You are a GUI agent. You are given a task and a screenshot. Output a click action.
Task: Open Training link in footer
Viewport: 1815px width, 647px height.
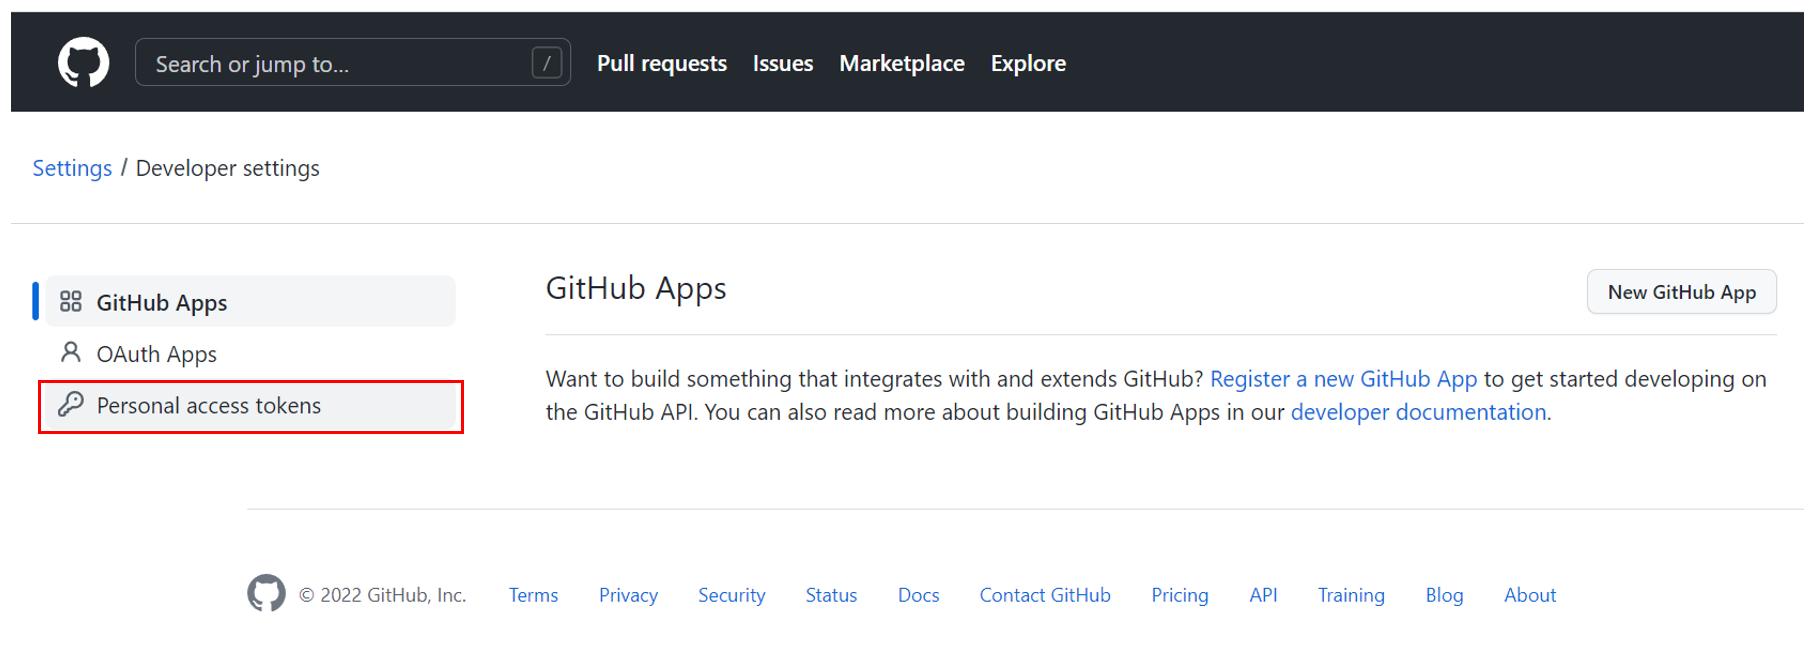[1351, 595]
